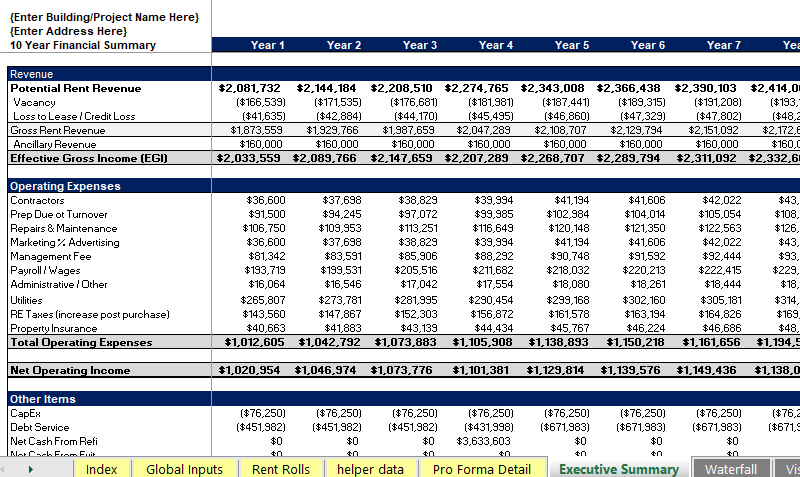
Task: Select the Potential Rent Revenue label
Action: (76, 88)
